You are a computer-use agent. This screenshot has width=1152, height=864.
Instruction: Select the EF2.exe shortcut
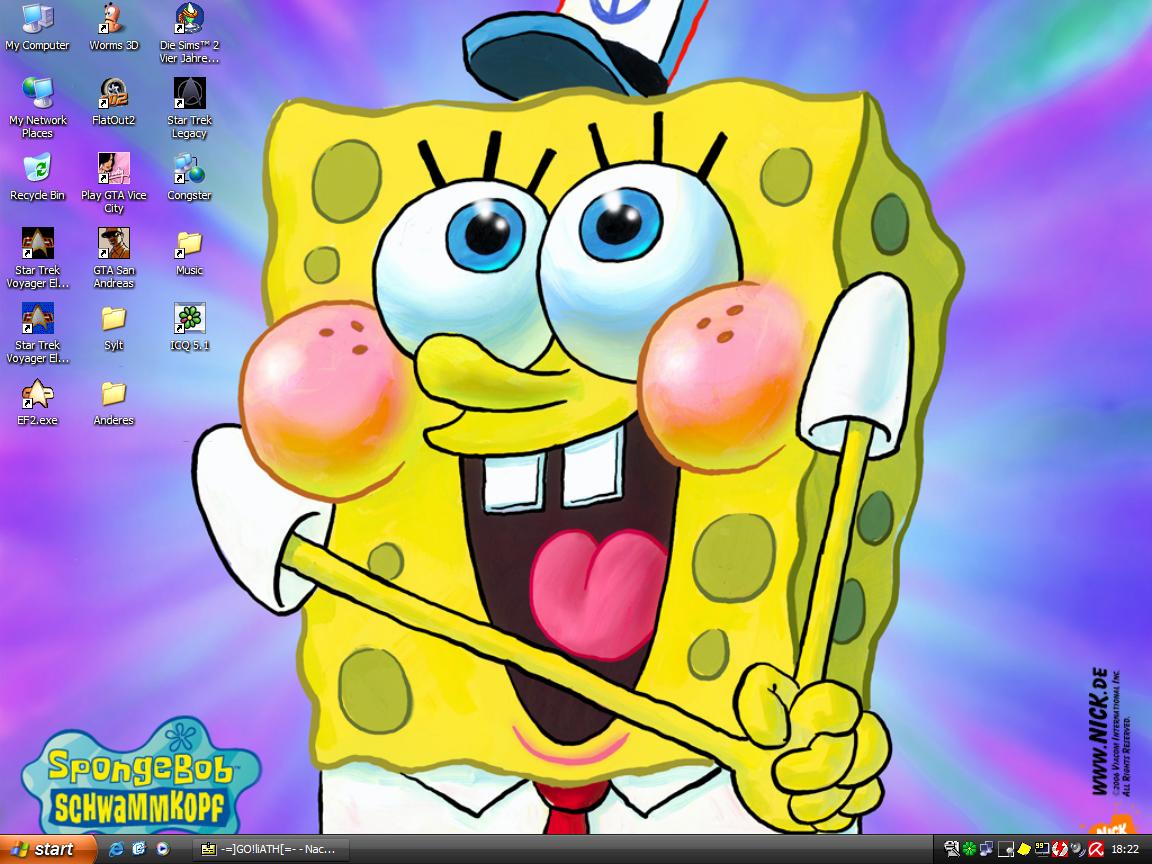pos(37,393)
